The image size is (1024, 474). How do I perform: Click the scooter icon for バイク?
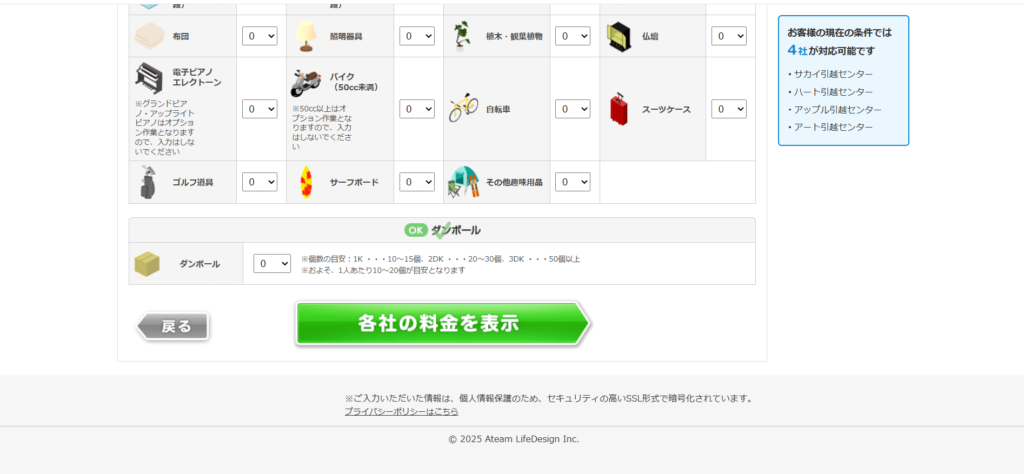pos(306,83)
